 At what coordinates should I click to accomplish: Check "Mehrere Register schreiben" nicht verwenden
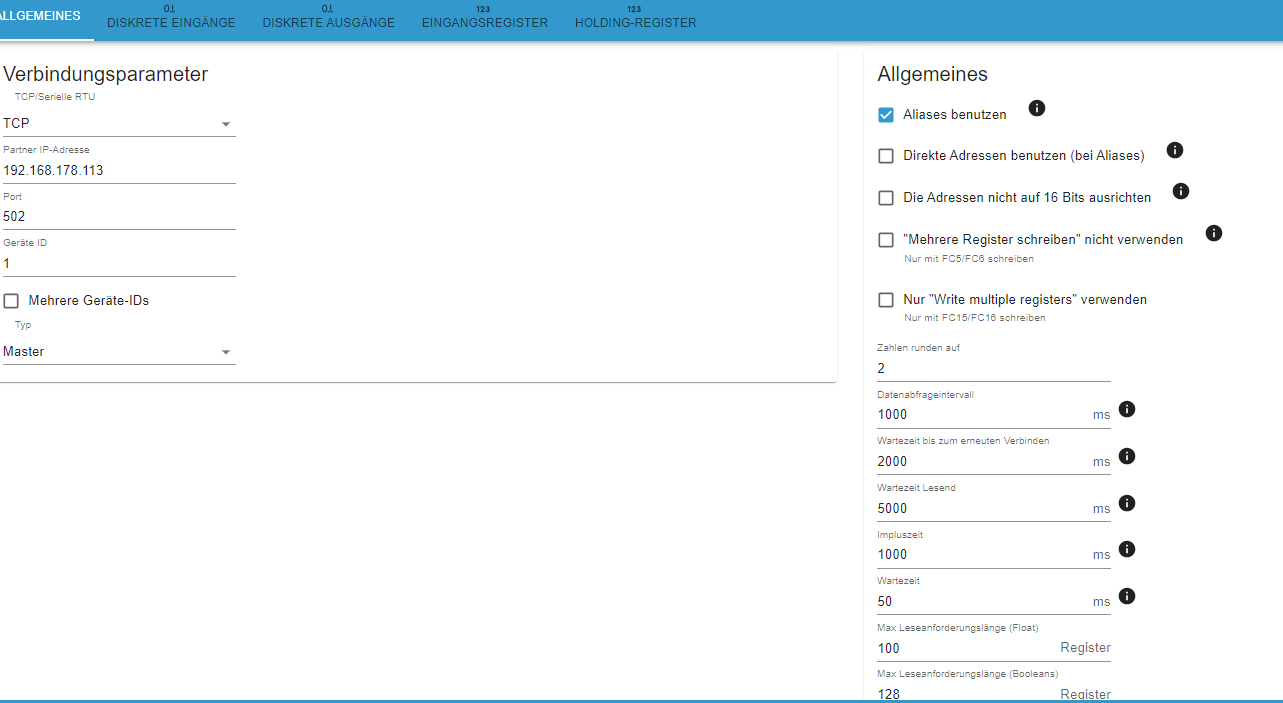coord(886,240)
